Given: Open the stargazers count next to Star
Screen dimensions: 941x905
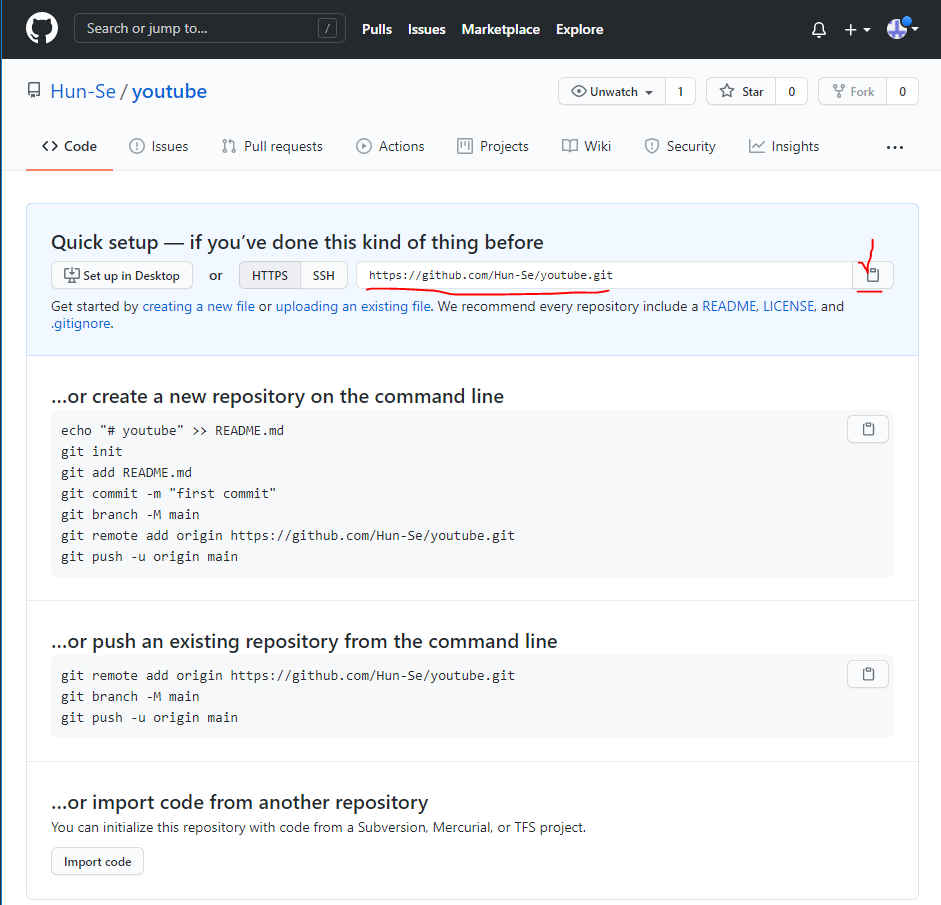Looking at the screenshot, I should click(x=792, y=91).
